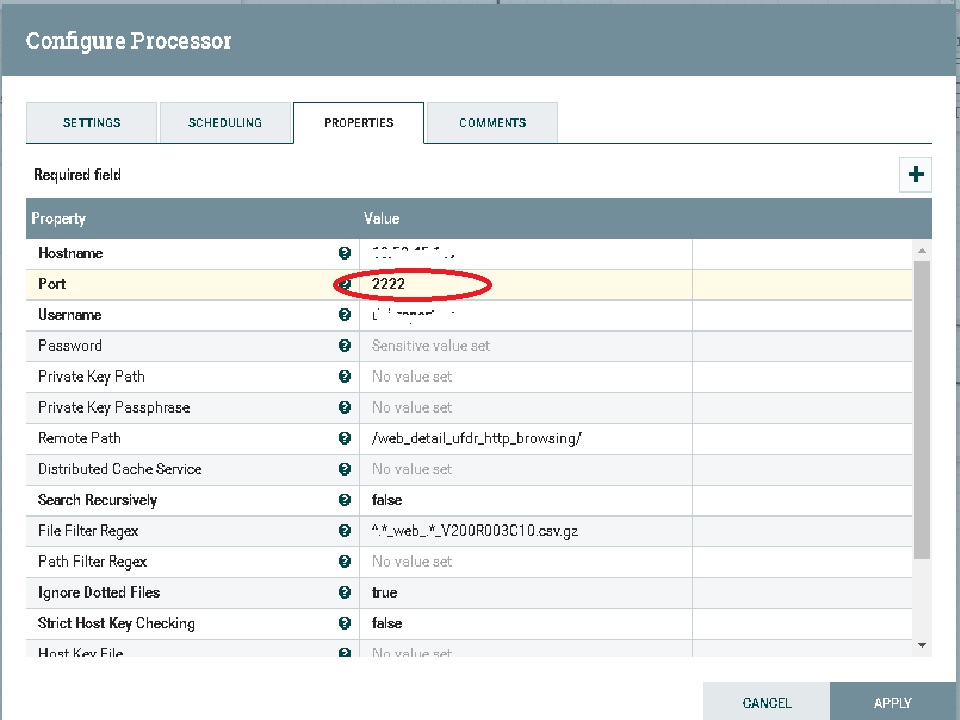Add a new property with the plus icon

915,174
